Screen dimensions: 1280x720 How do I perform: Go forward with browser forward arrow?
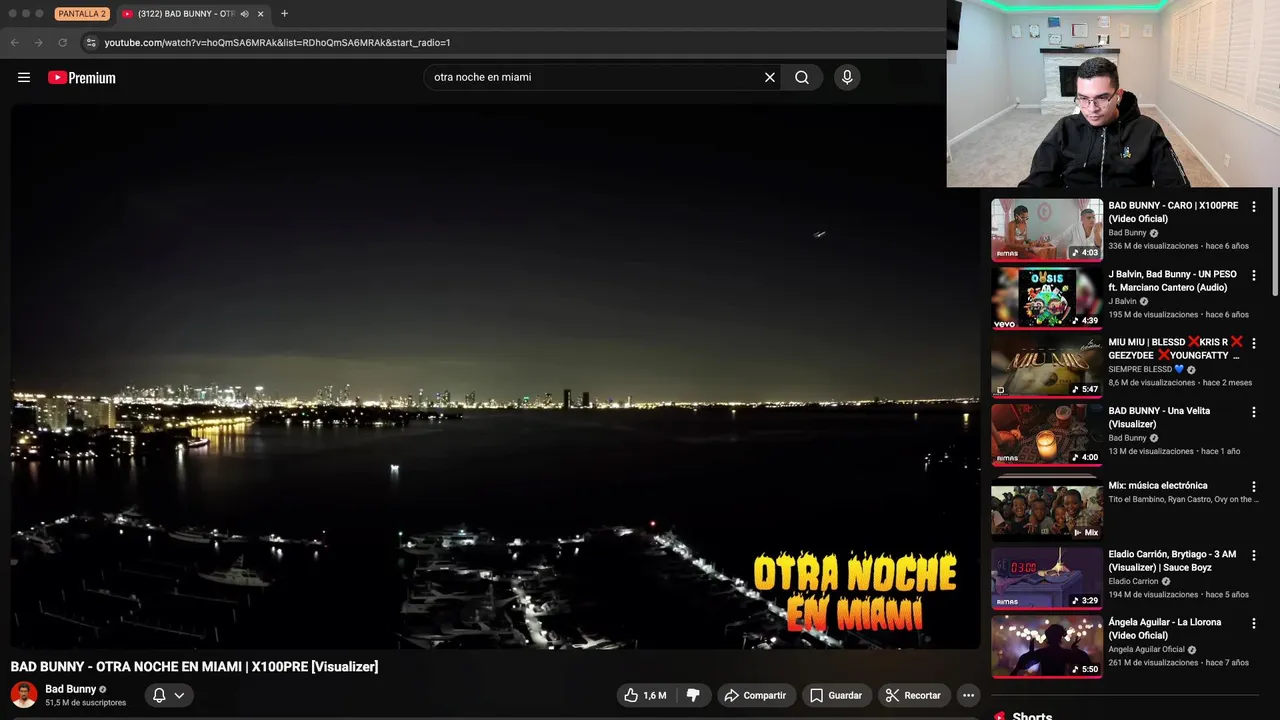pos(38,43)
